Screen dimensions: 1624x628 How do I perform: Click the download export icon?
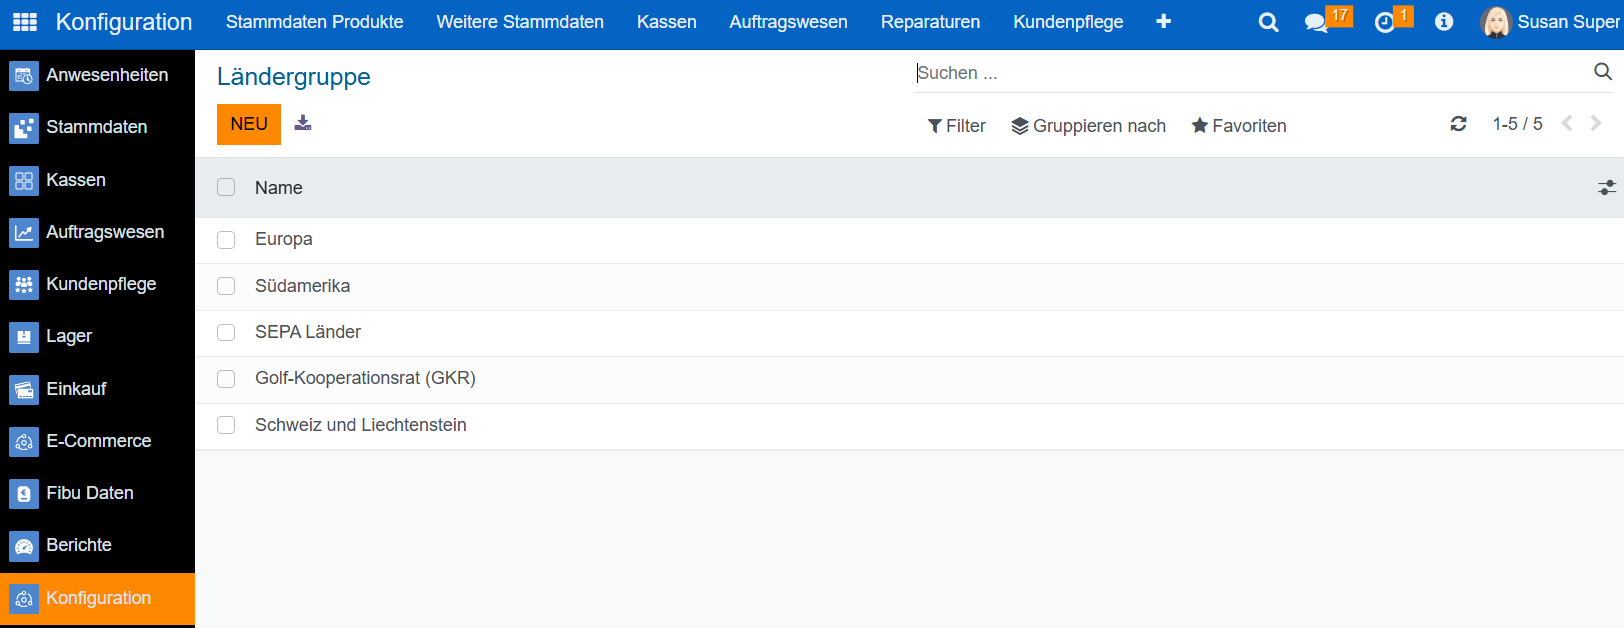coord(303,123)
